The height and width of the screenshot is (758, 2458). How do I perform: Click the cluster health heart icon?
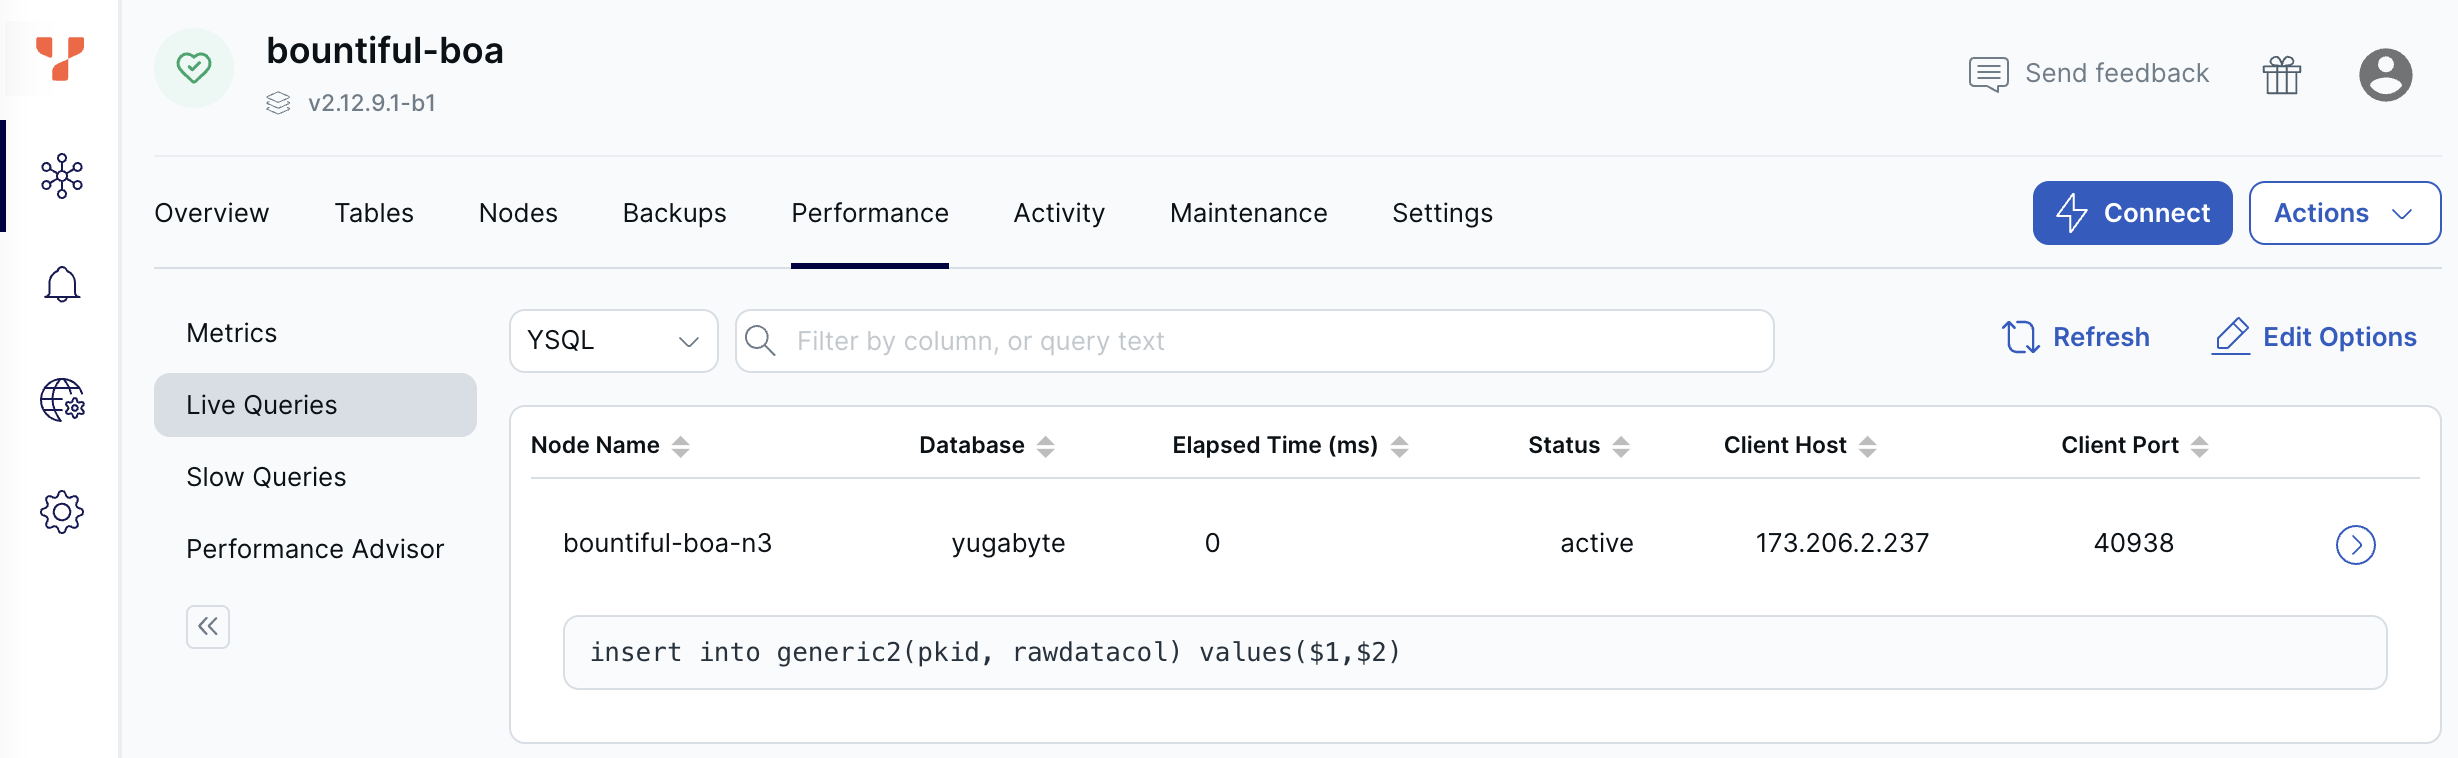[194, 68]
